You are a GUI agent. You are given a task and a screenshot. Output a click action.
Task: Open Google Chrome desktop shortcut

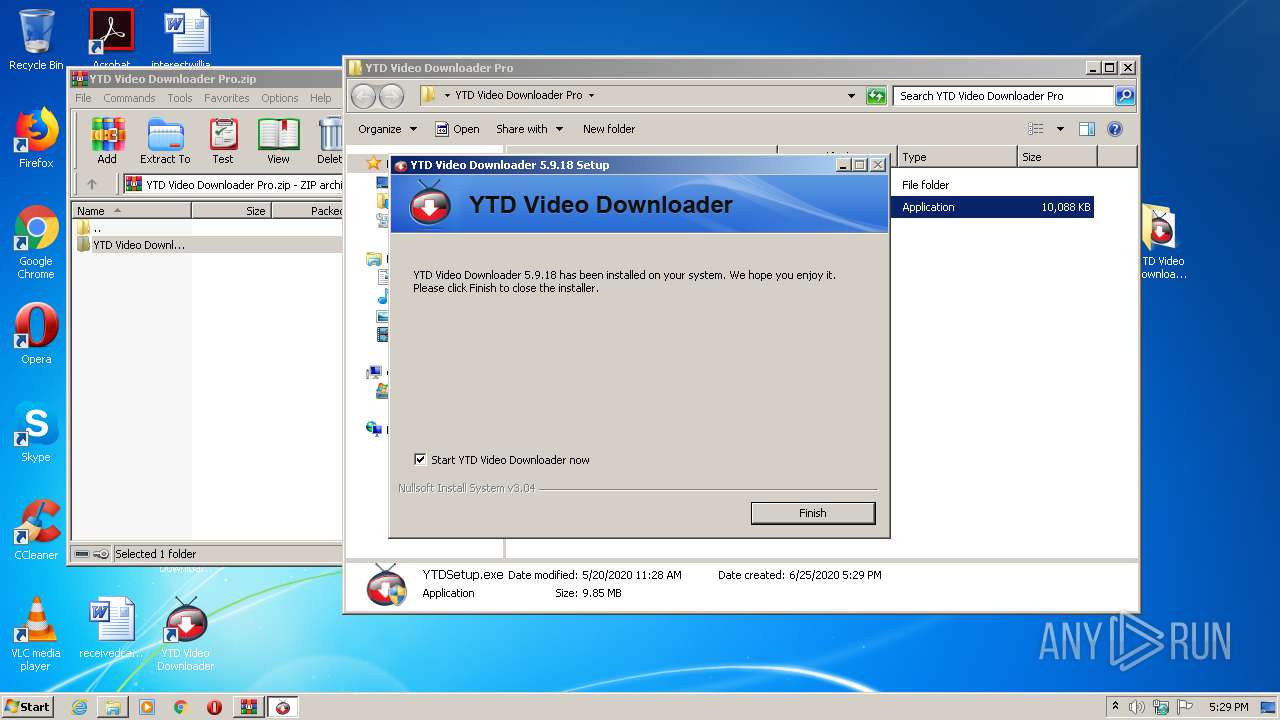pyautogui.click(x=36, y=243)
